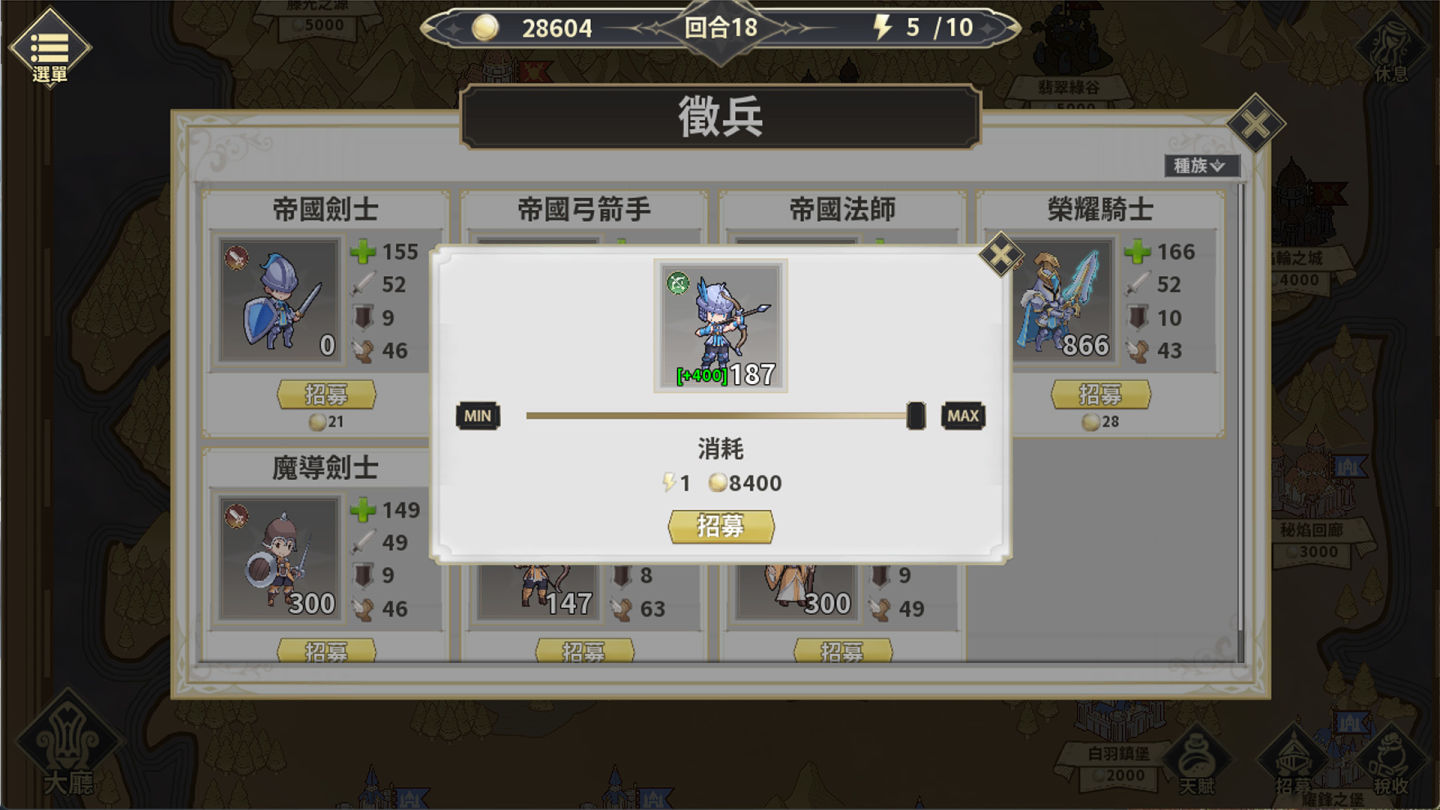Set slider to MAX
The width and height of the screenshot is (1440, 810).
pos(963,416)
